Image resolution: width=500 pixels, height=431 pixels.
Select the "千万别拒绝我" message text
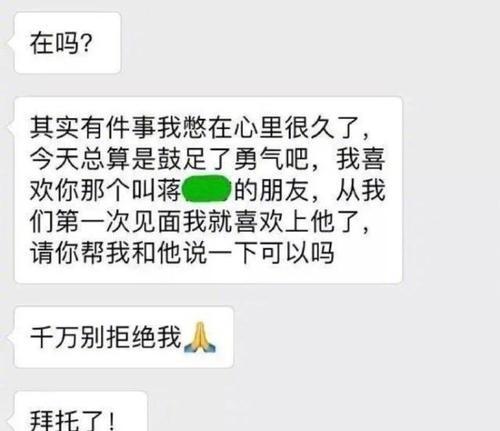pos(106,337)
